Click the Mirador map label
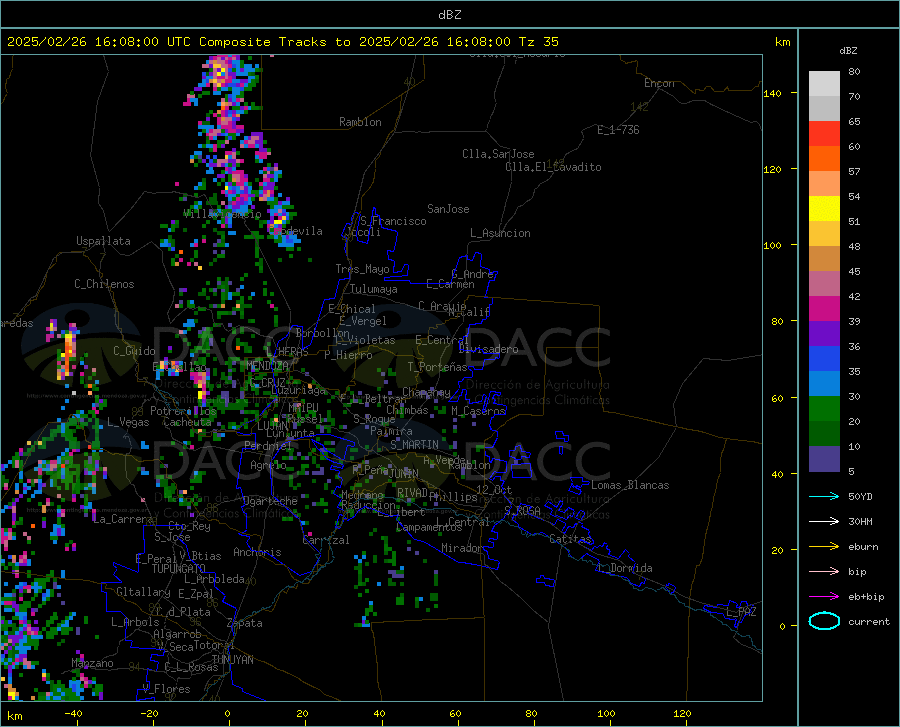 tap(461, 548)
